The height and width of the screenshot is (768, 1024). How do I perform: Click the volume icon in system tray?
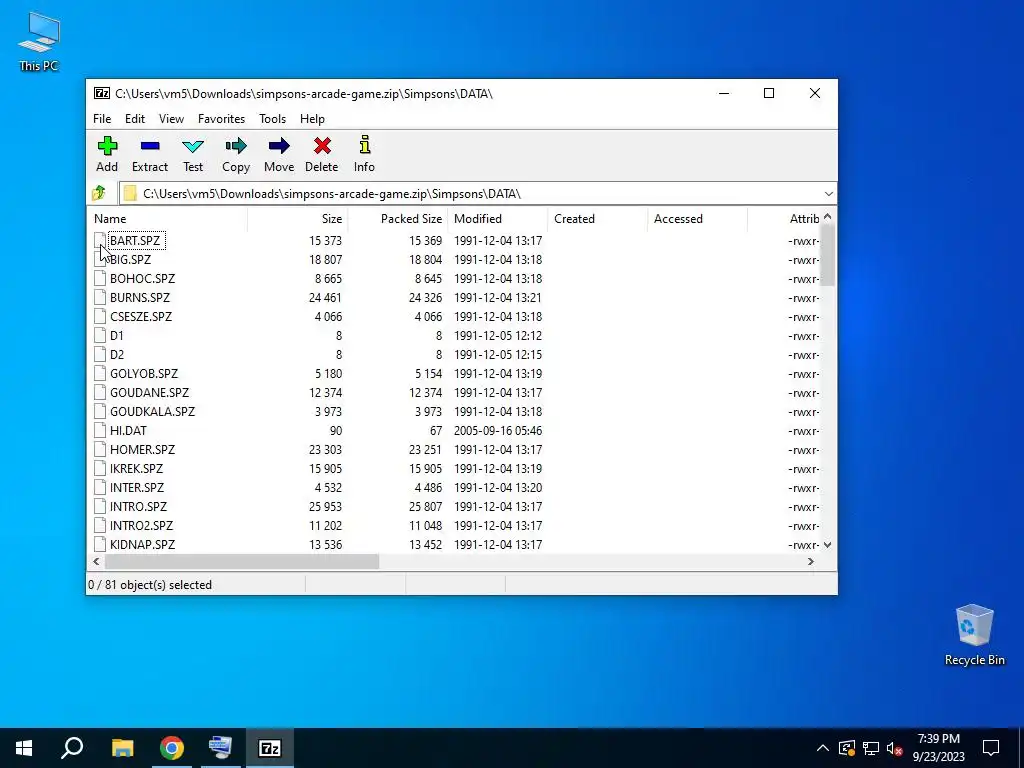(x=895, y=748)
